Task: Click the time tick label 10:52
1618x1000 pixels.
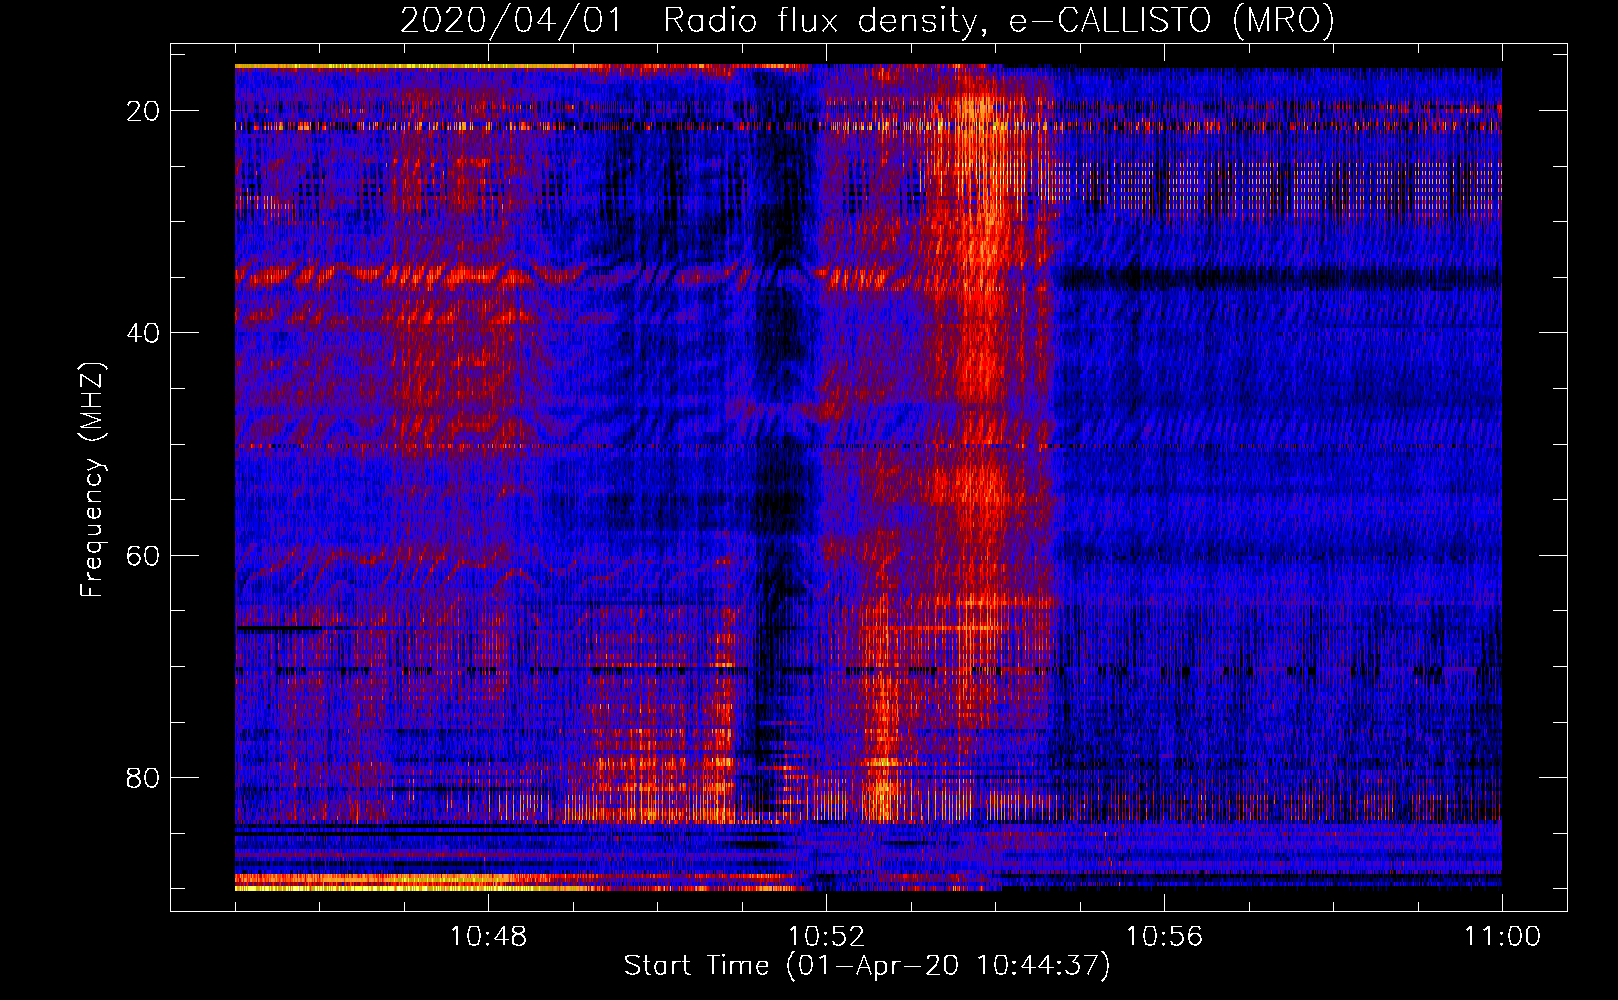Action: click(826, 937)
